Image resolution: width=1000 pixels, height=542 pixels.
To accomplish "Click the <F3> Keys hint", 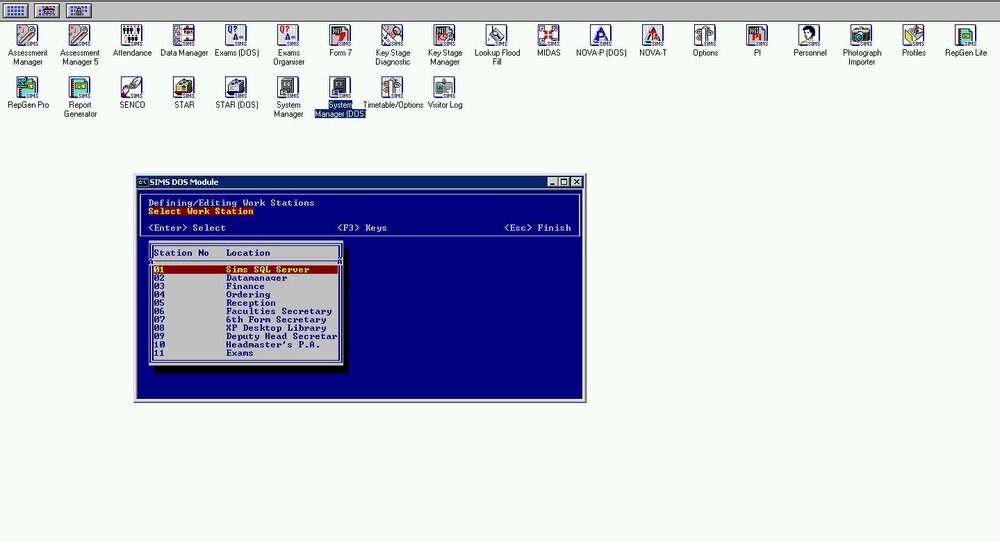I will (x=362, y=228).
